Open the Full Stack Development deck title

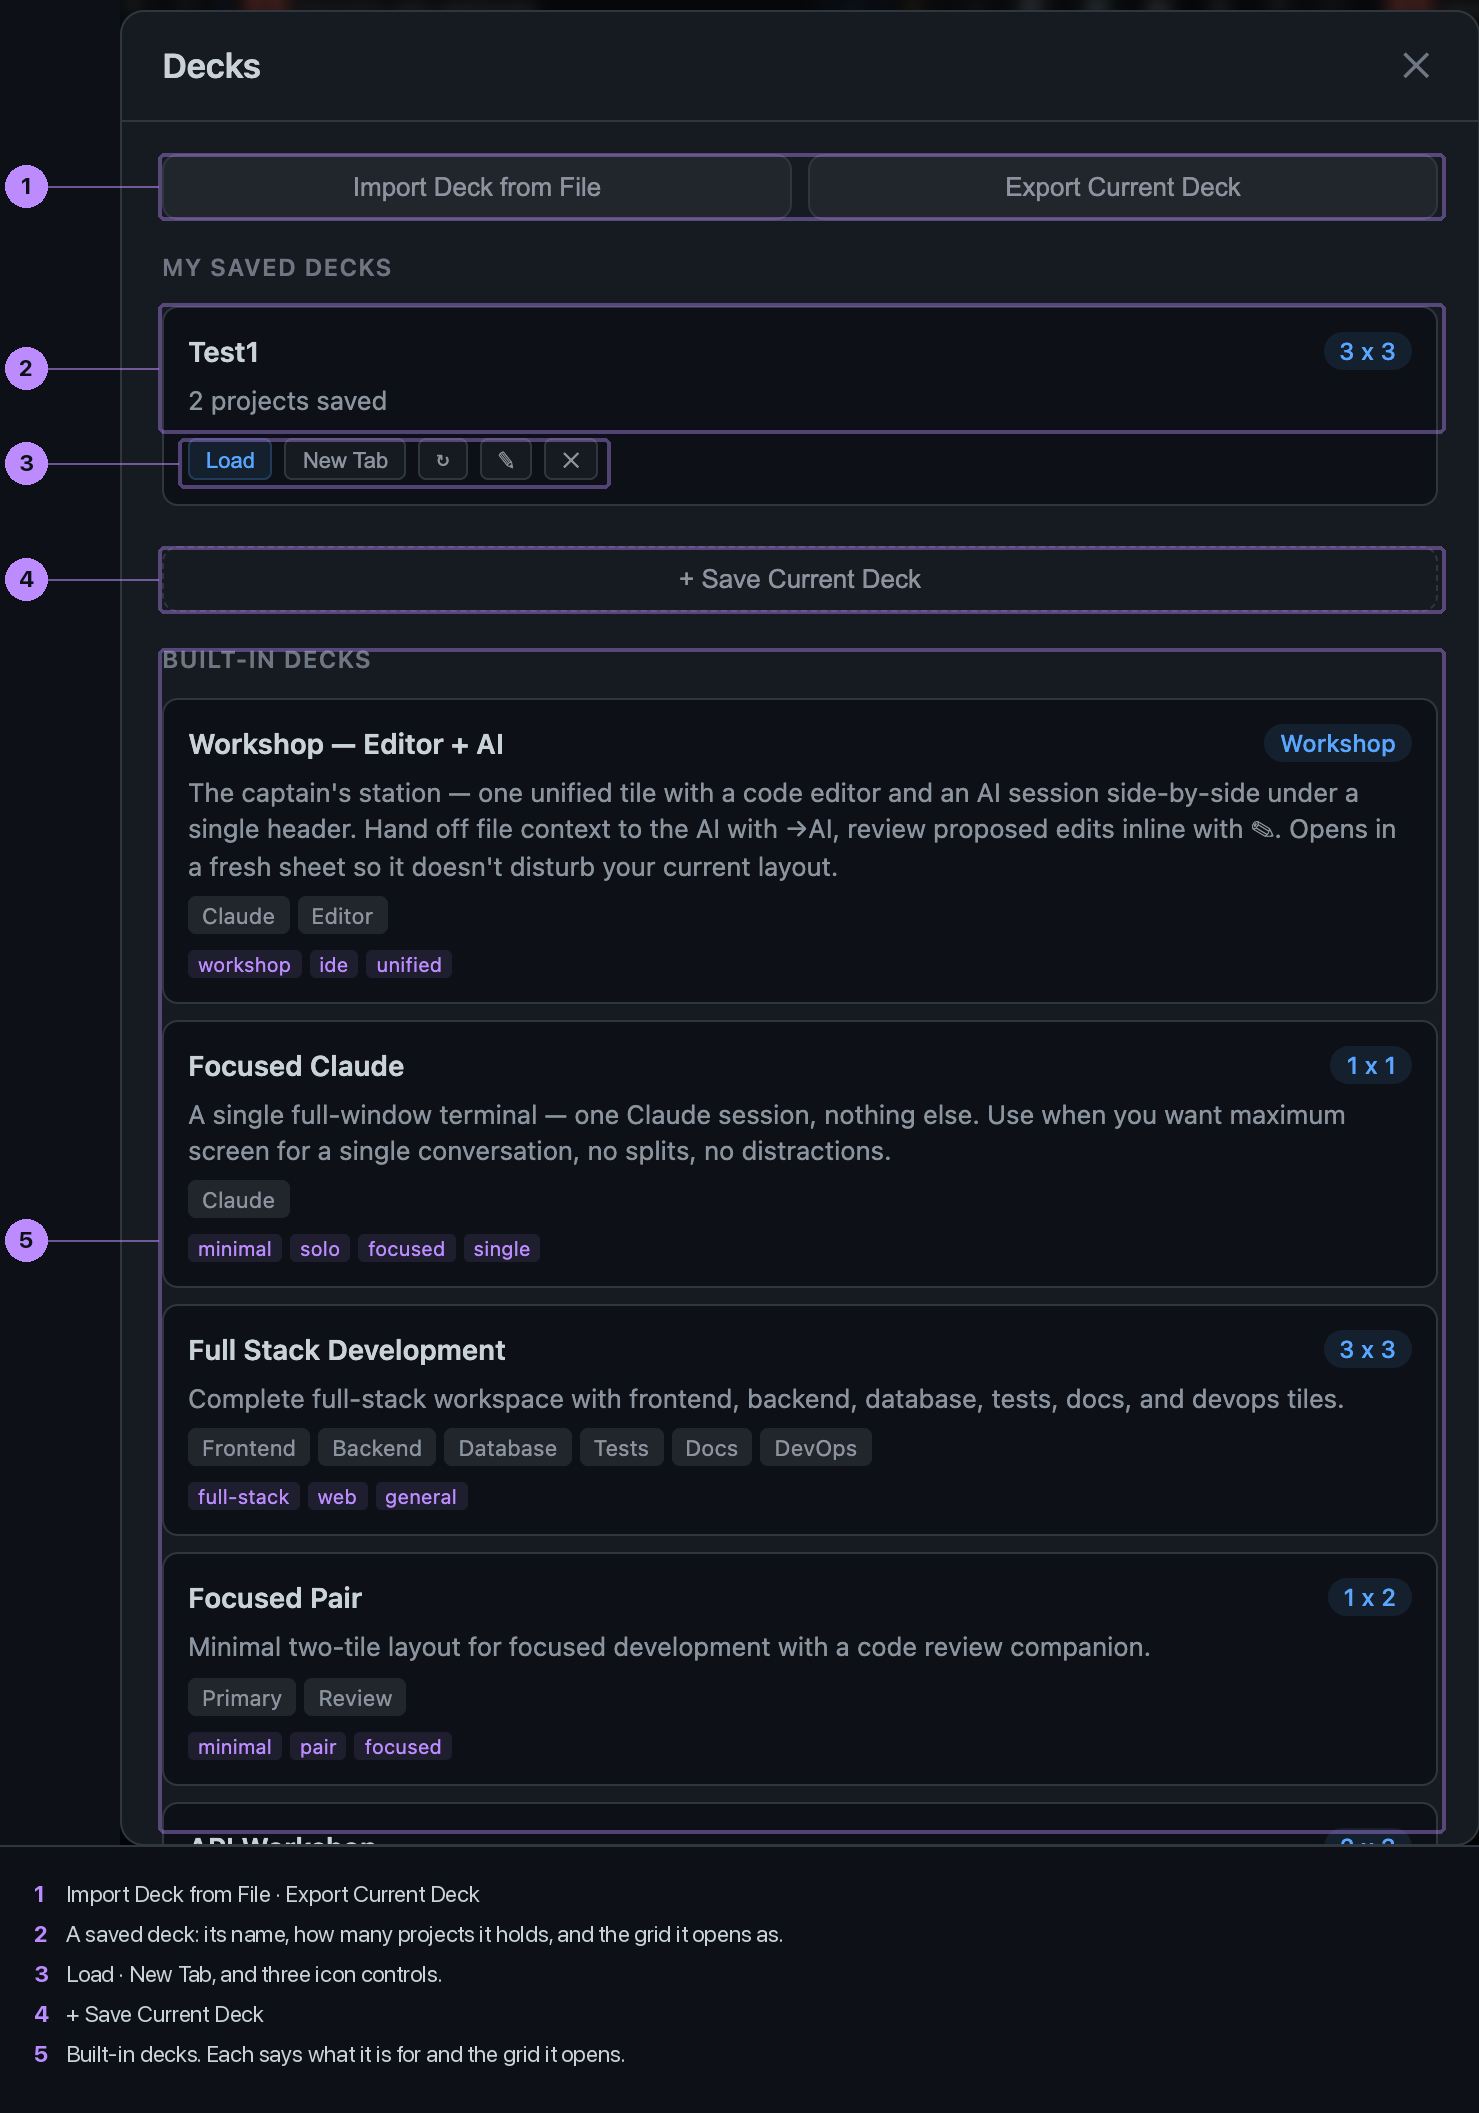click(x=347, y=1350)
